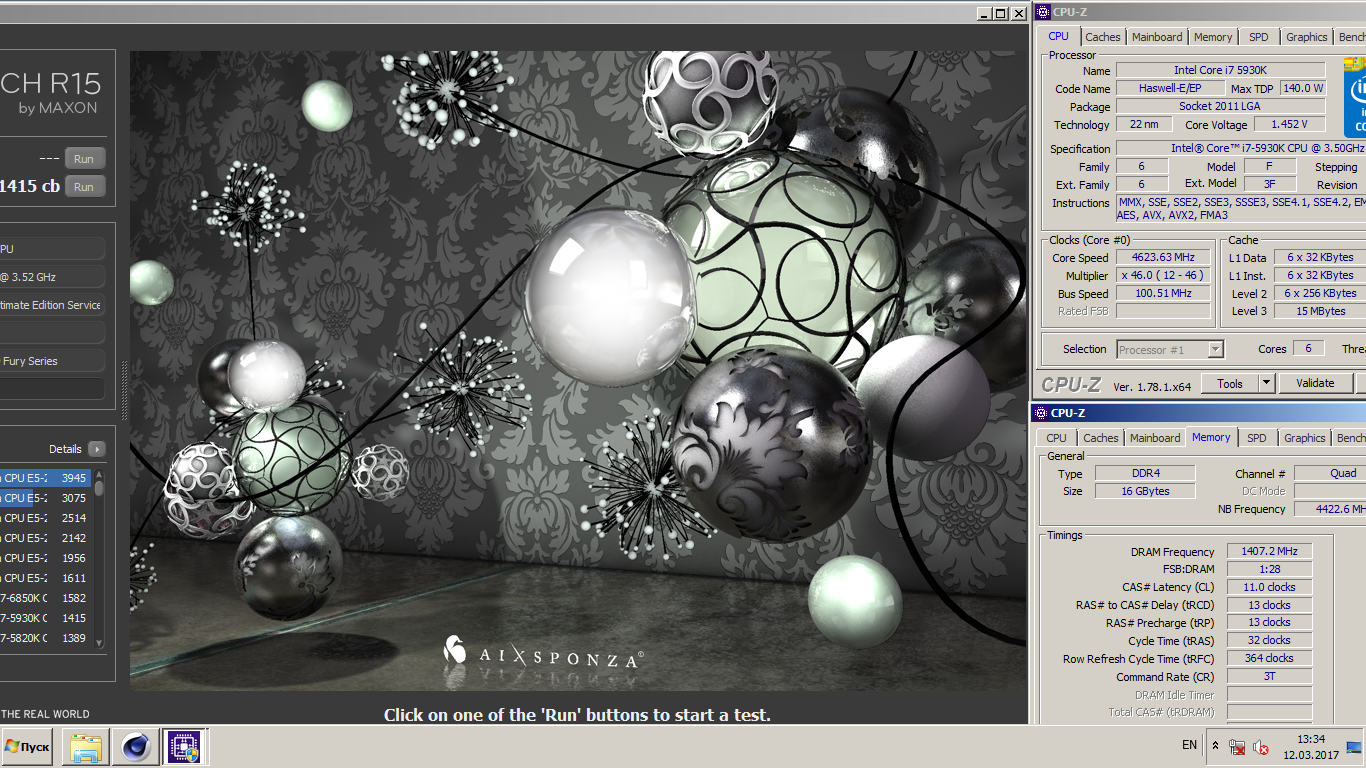Select ranking row with score 1956

(46, 558)
